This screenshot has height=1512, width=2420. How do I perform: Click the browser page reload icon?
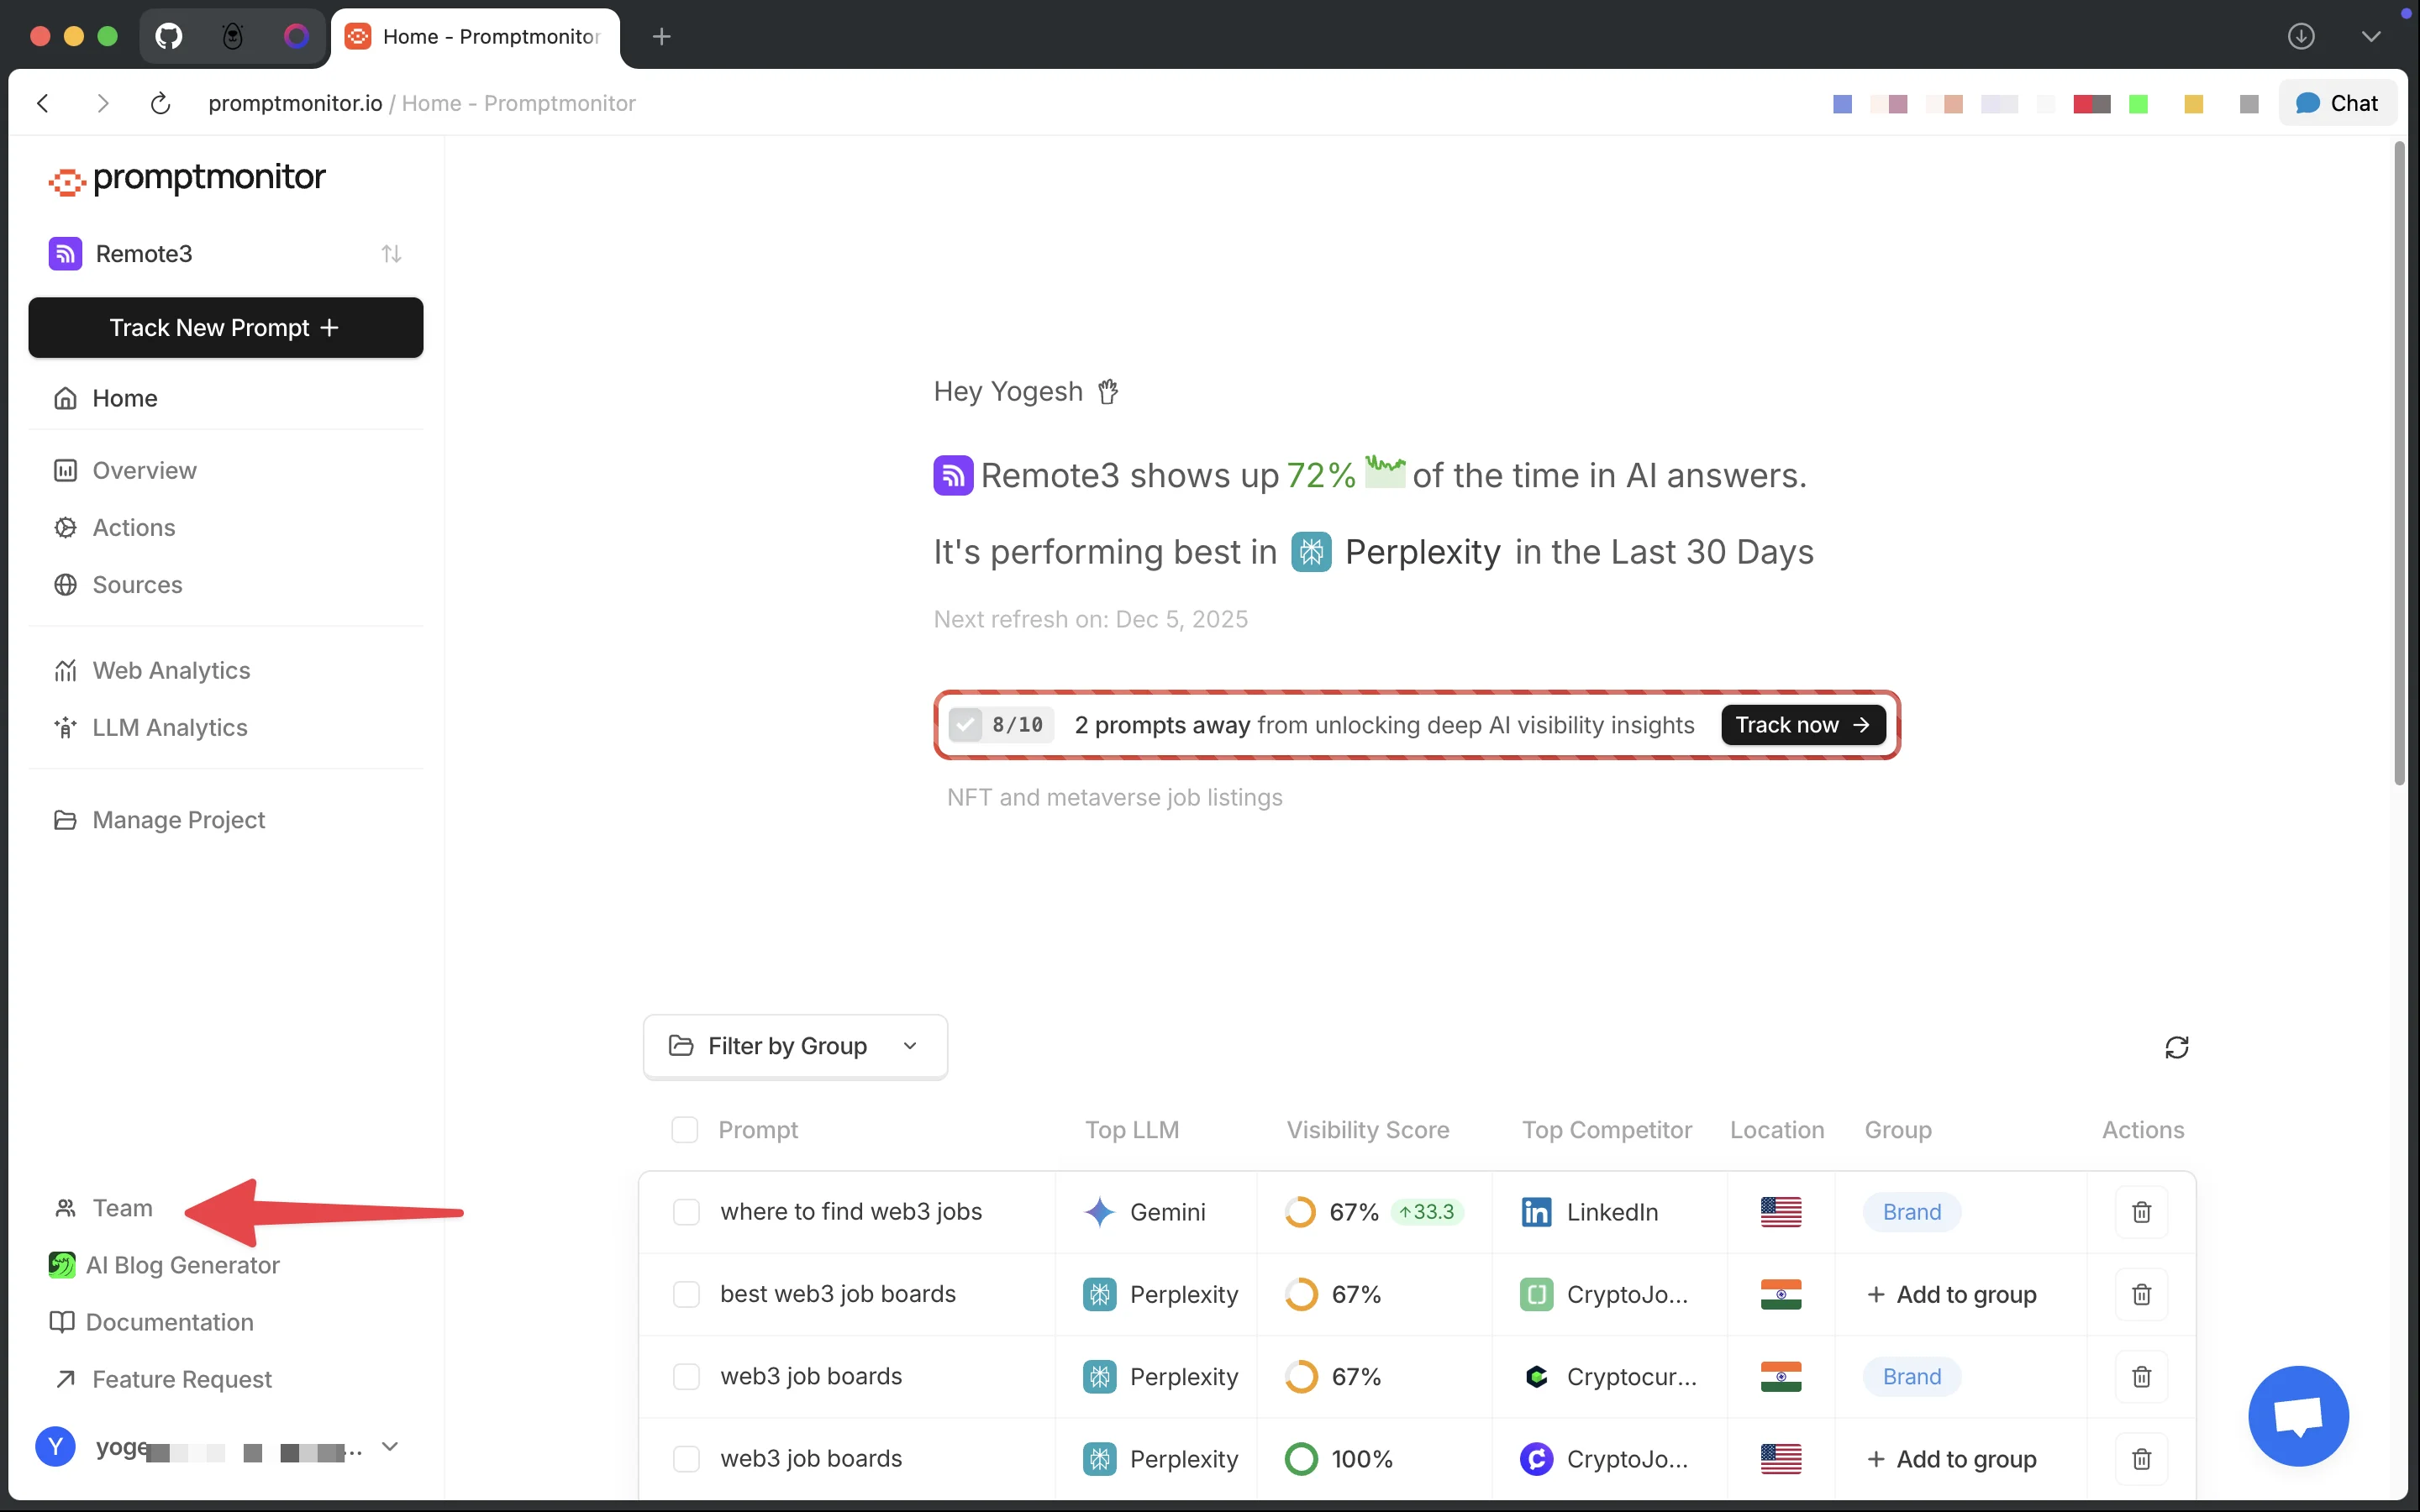[x=160, y=103]
